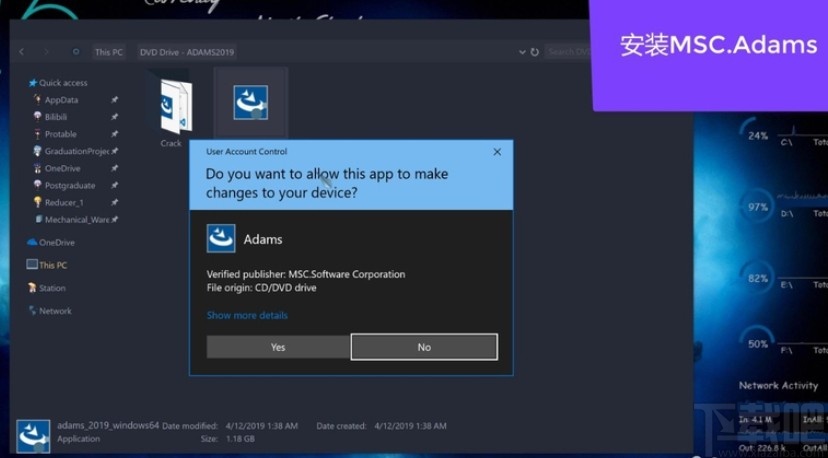The image size is (828, 458).
Task: Click the F:\ drive 50% usage gauge
Action: pos(755,344)
